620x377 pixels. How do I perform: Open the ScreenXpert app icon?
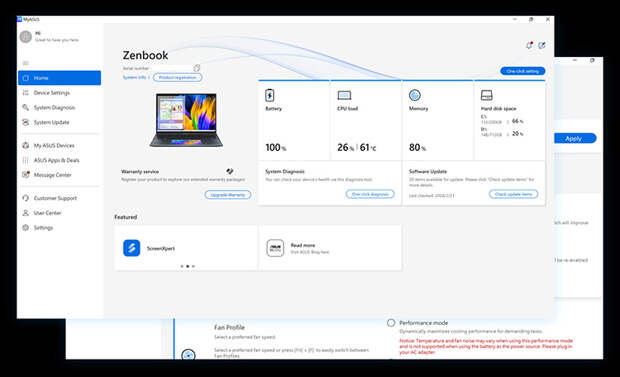coord(132,248)
